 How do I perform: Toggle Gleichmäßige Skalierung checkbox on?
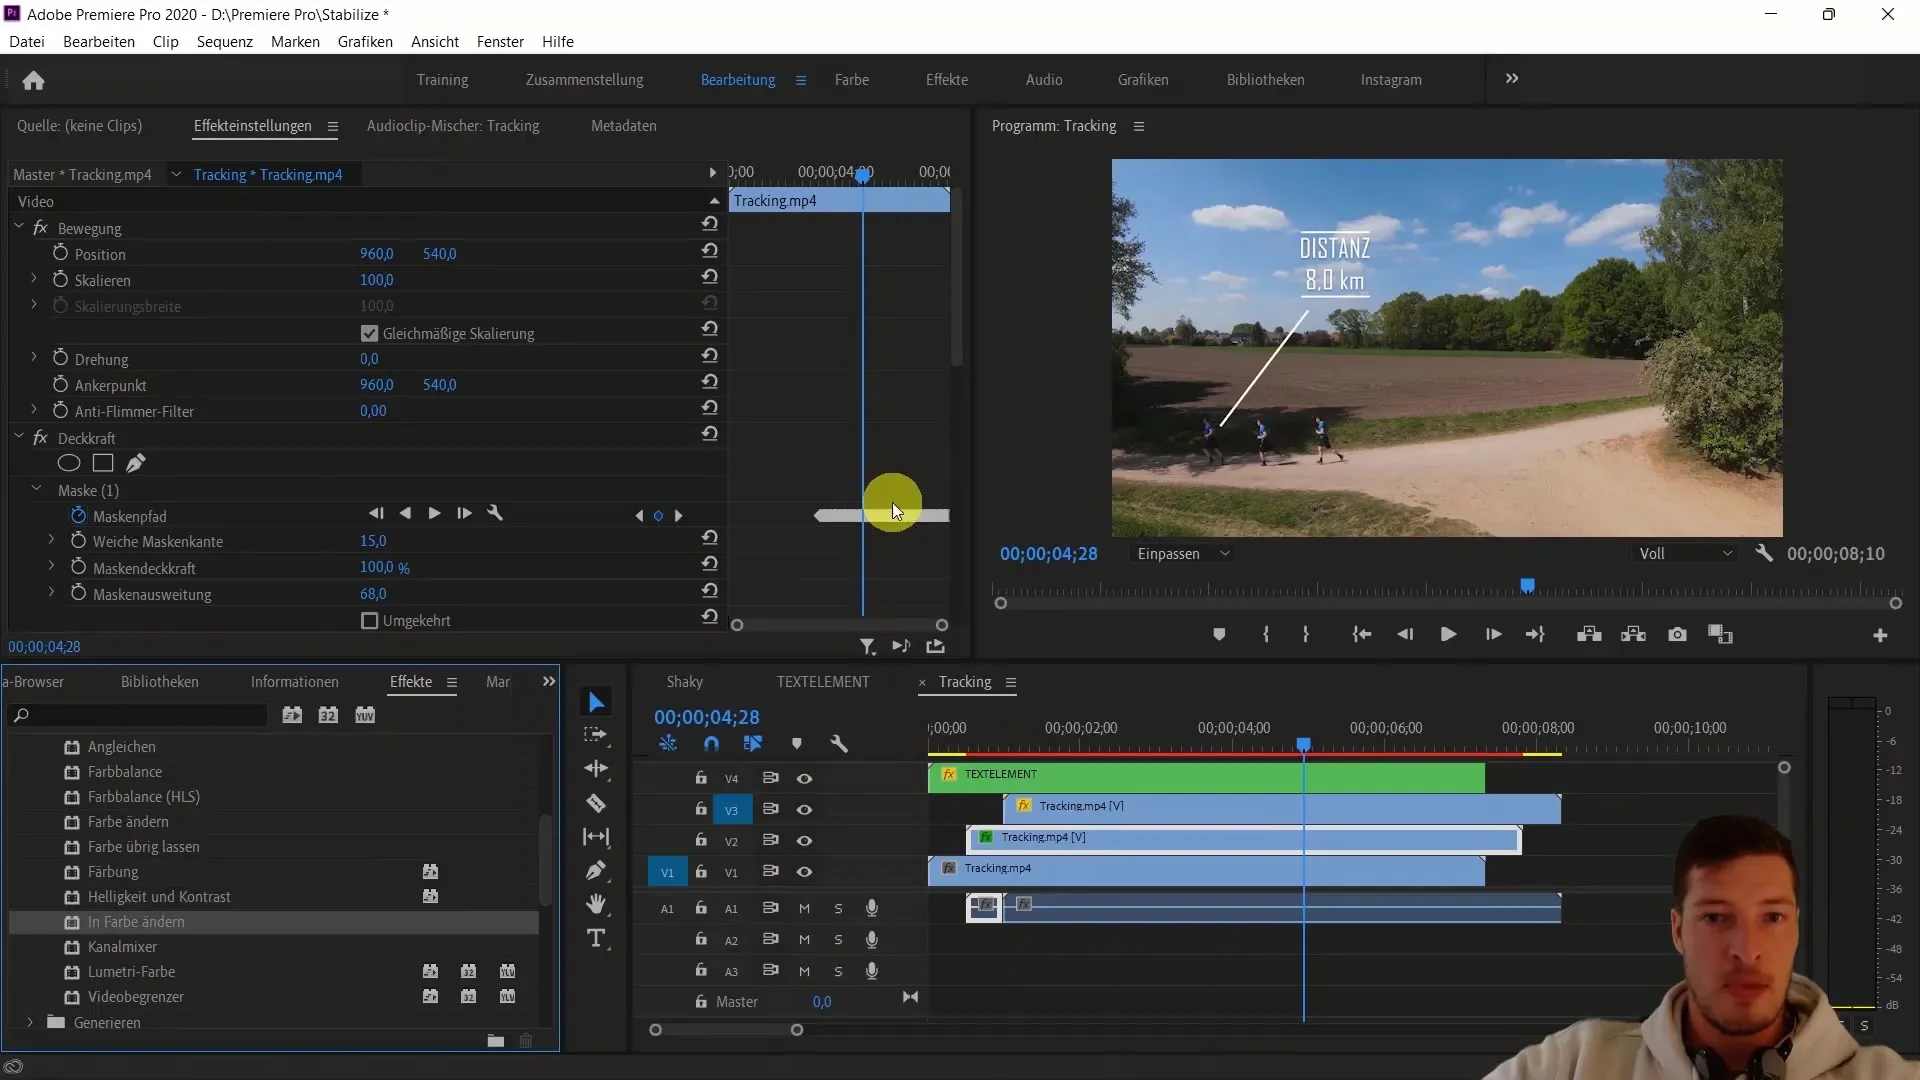369,334
